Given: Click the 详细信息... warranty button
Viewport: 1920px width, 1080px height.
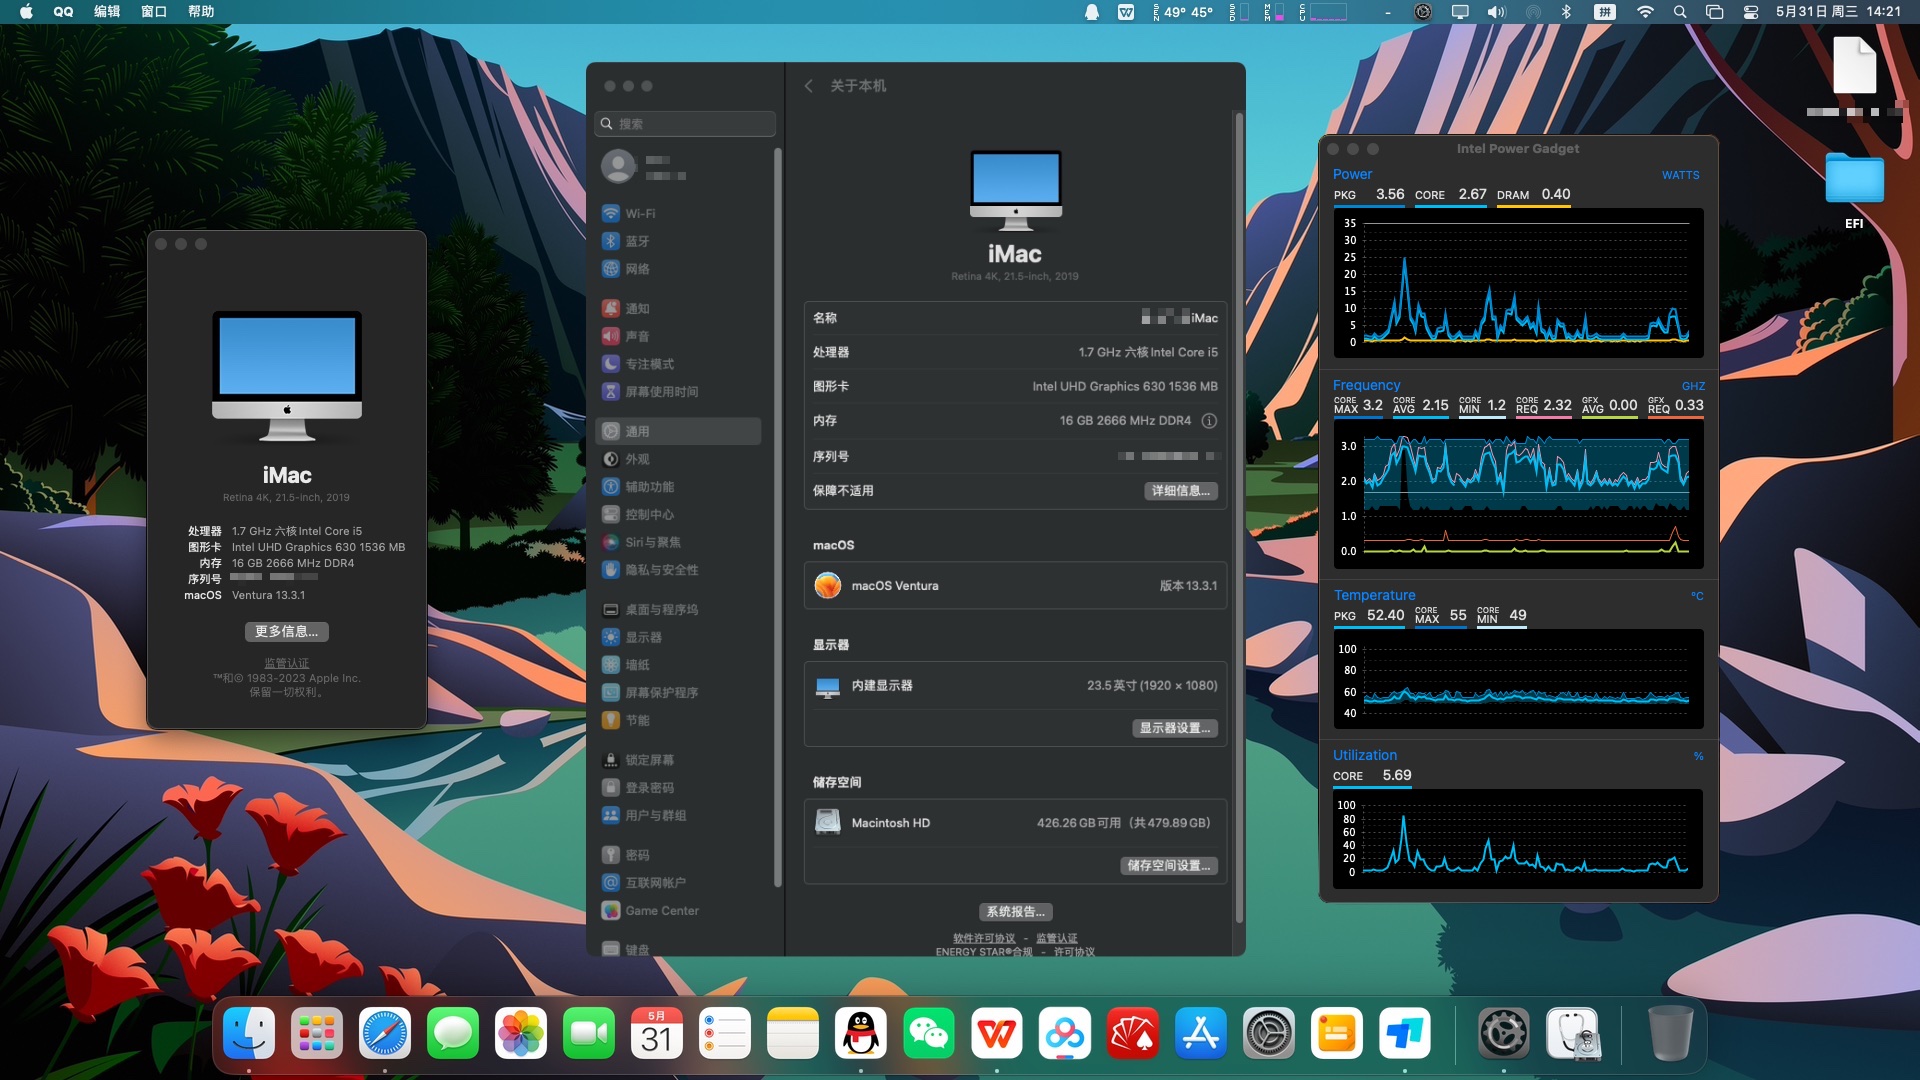Looking at the screenshot, I should [1180, 491].
